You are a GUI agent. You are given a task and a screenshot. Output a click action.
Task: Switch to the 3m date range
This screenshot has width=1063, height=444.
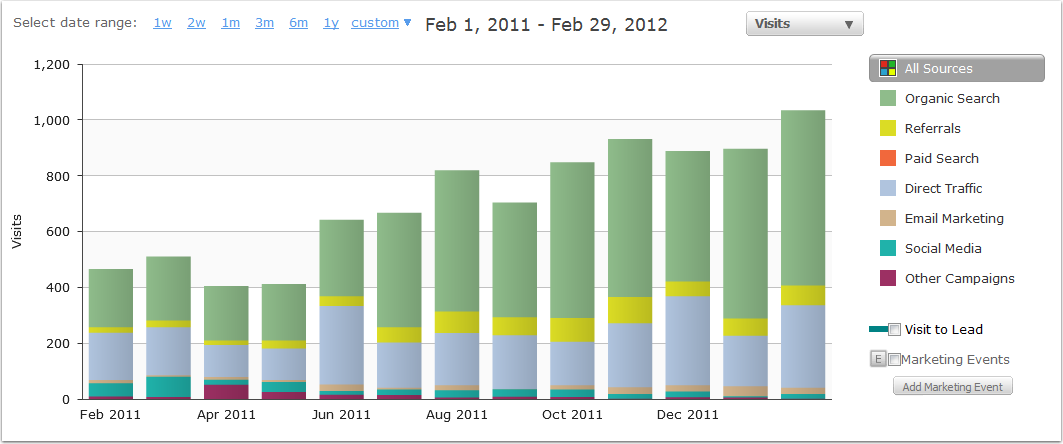click(x=264, y=23)
